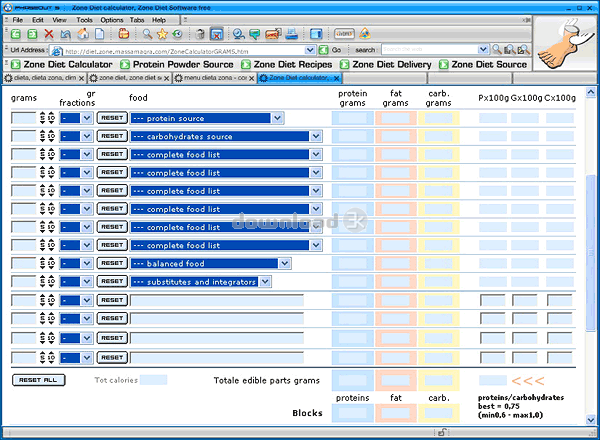
Task: Toggle the side panel layout icon
Action: point(316,34)
